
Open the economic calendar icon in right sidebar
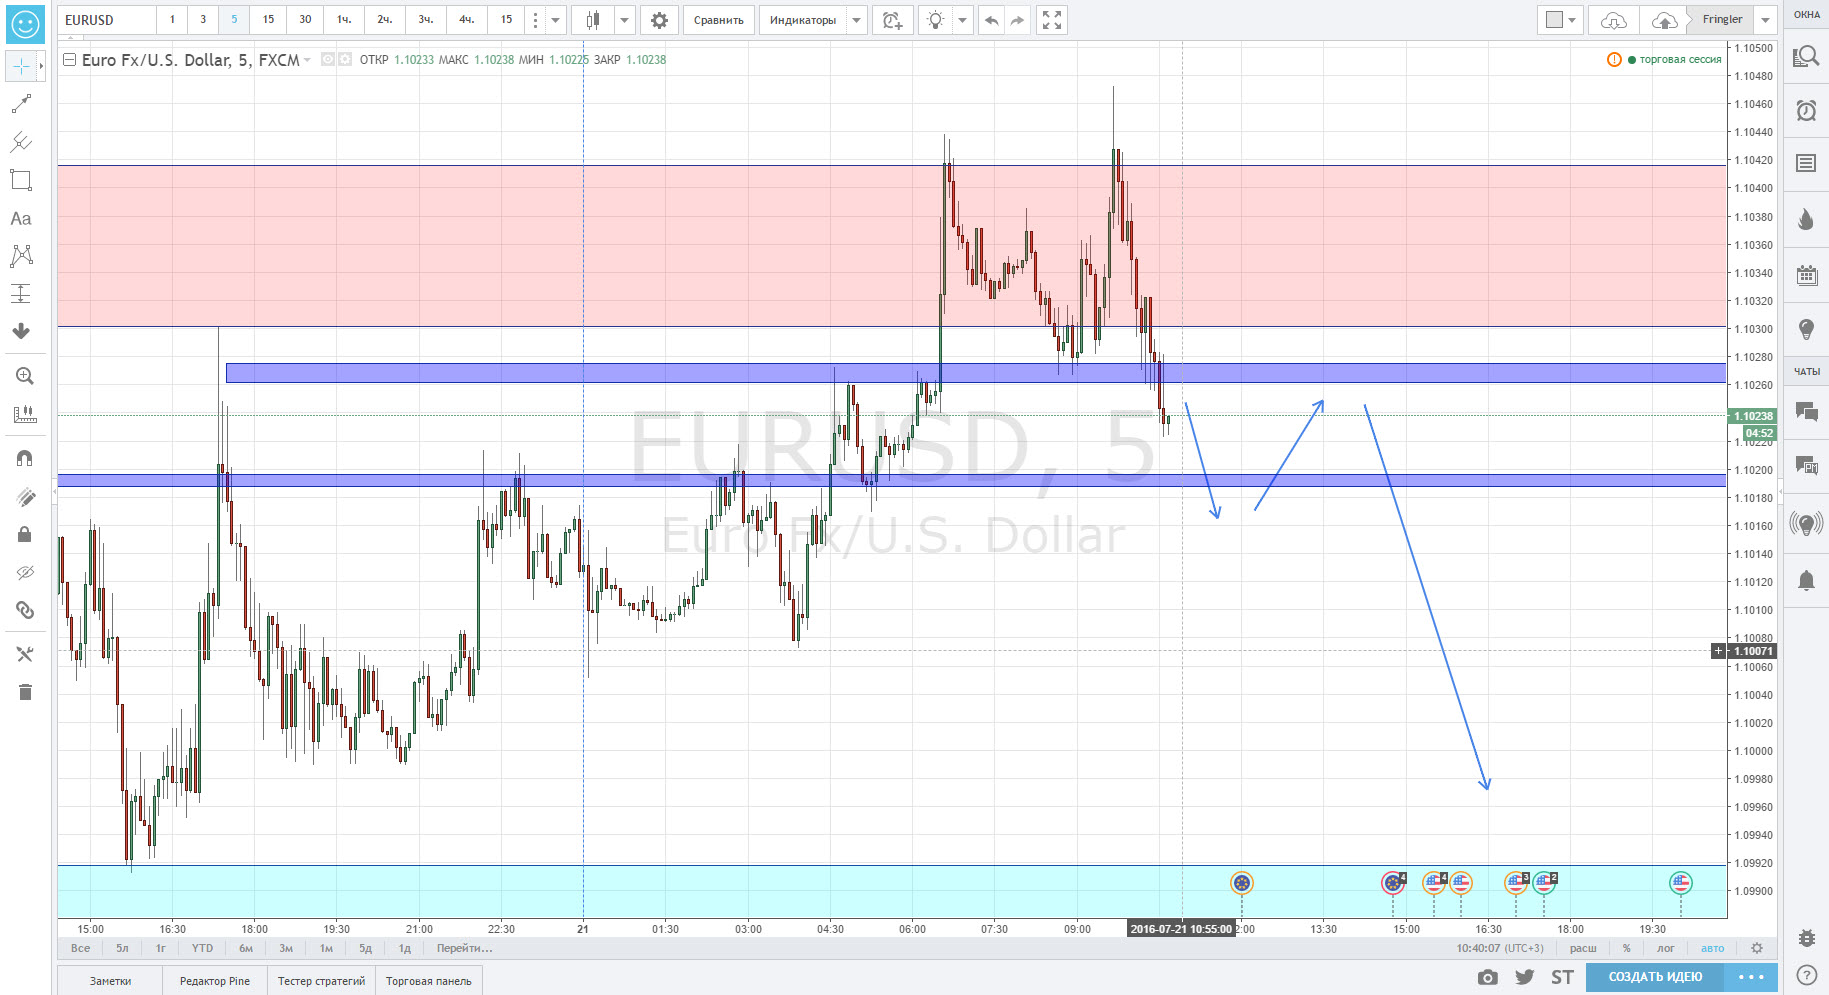coord(1806,275)
